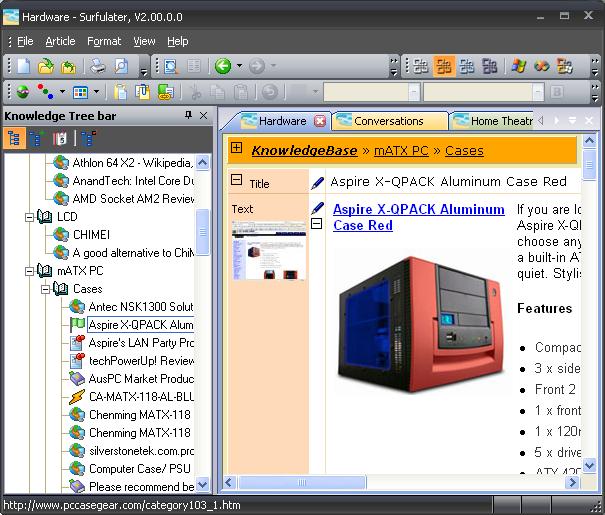Open the Format menu
605x515 pixels.
click(x=104, y=41)
